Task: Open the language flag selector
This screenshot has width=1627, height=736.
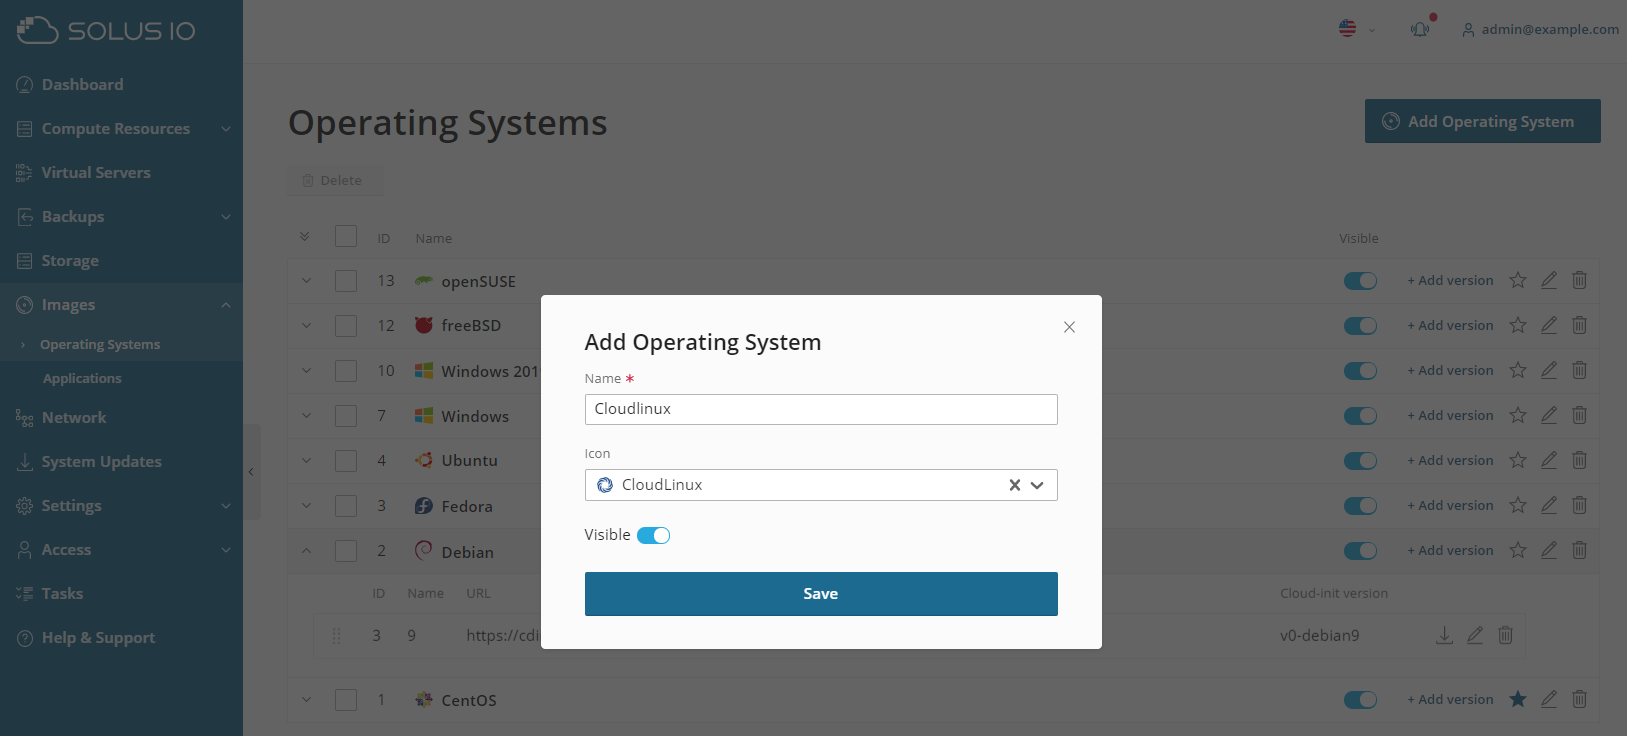Action: click(1357, 29)
